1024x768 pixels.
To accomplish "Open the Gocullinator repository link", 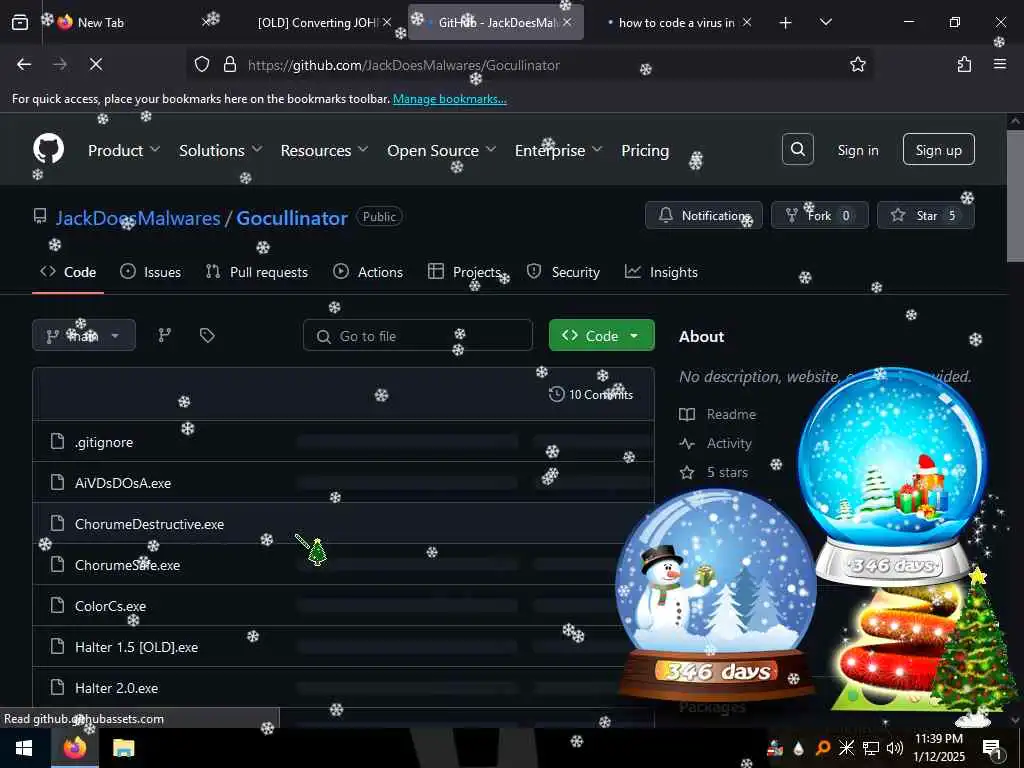I will 291,217.
